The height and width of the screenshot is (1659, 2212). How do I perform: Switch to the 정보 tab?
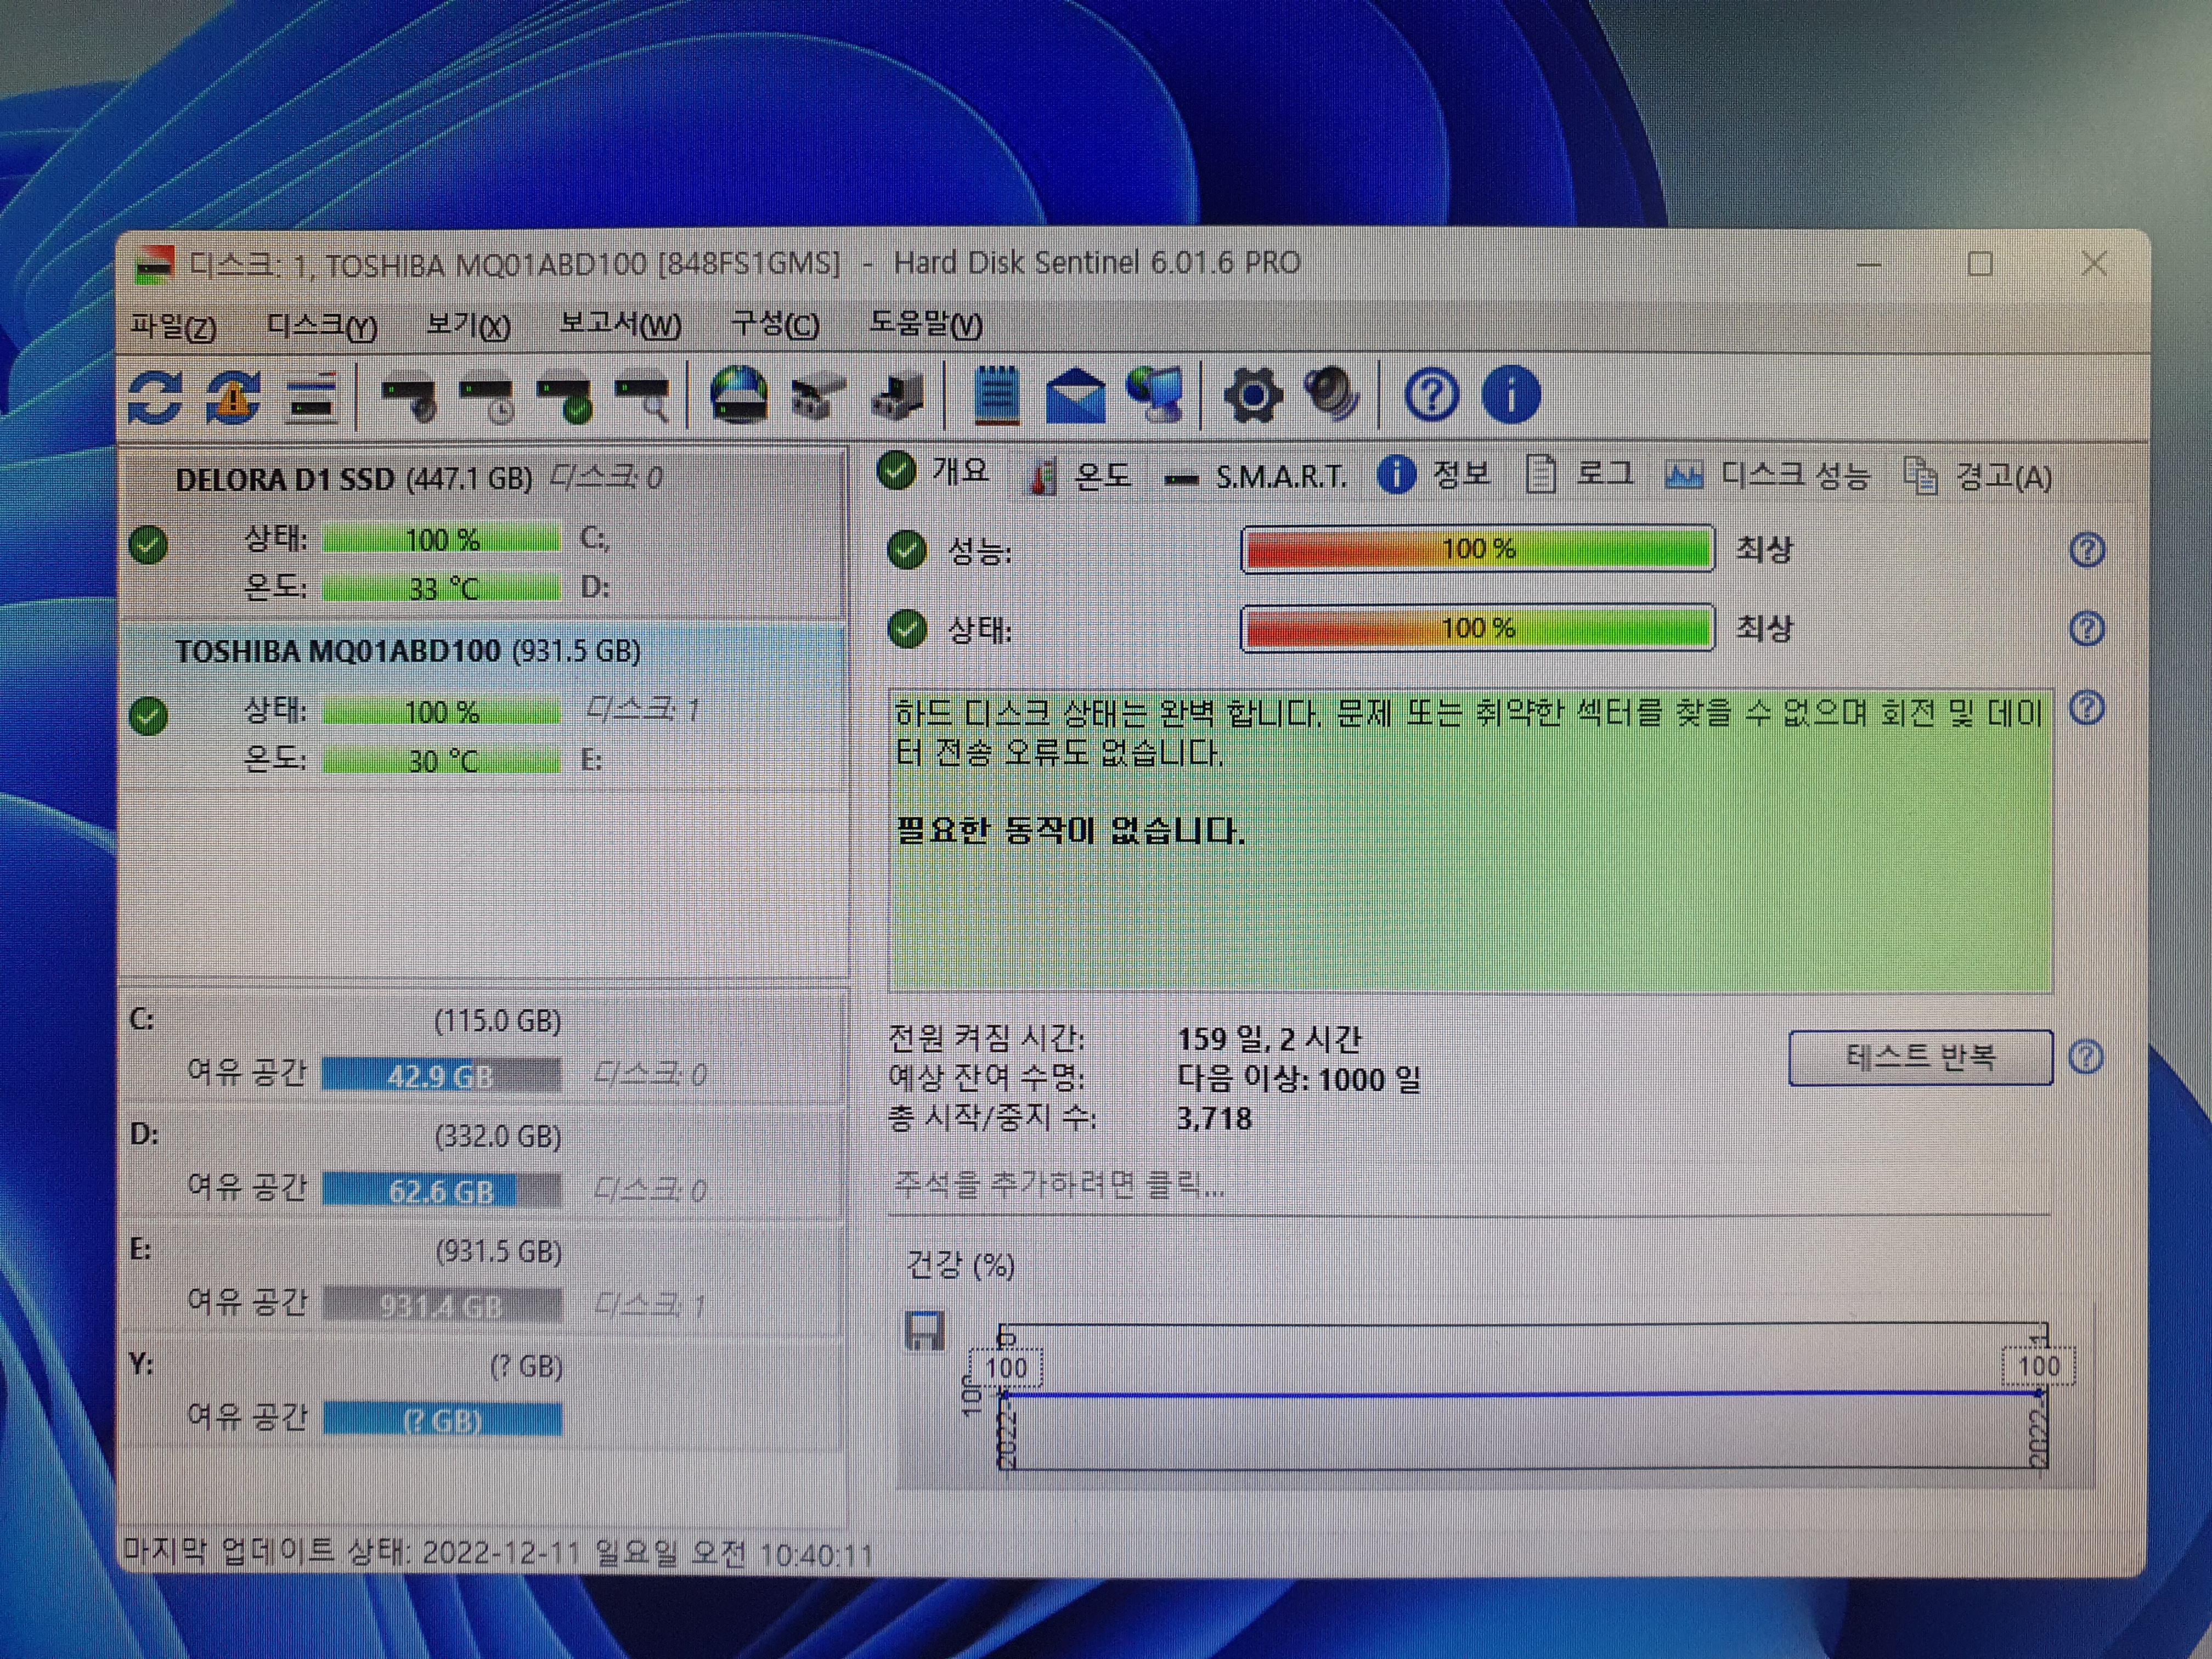pyautogui.click(x=1434, y=474)
